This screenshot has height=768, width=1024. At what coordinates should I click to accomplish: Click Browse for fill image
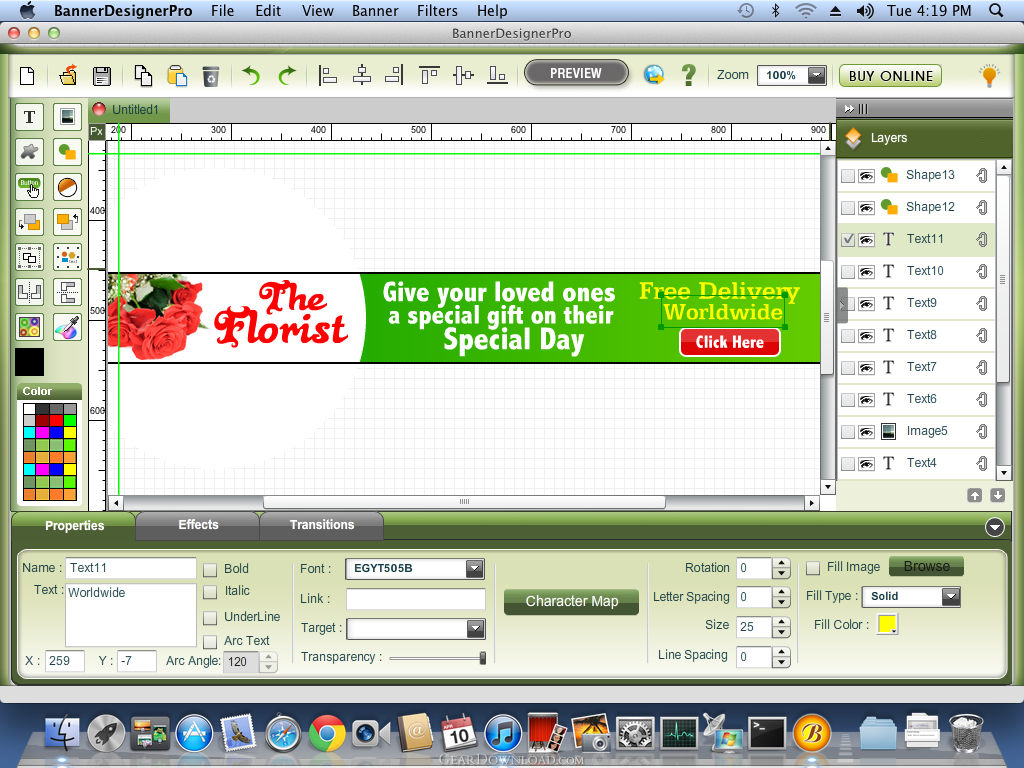(x=926, y=566)
